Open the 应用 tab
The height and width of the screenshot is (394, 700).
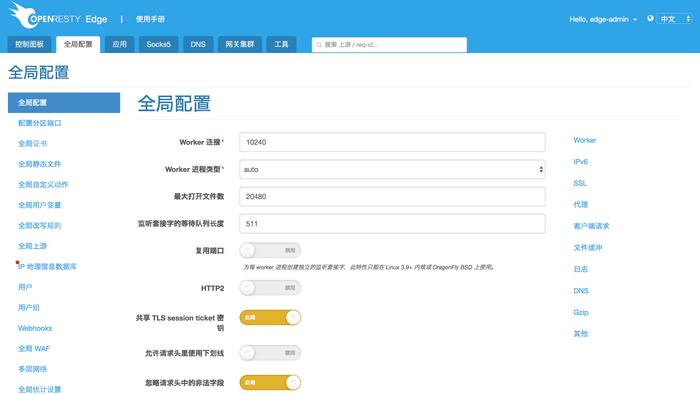[x=119, y=44]
